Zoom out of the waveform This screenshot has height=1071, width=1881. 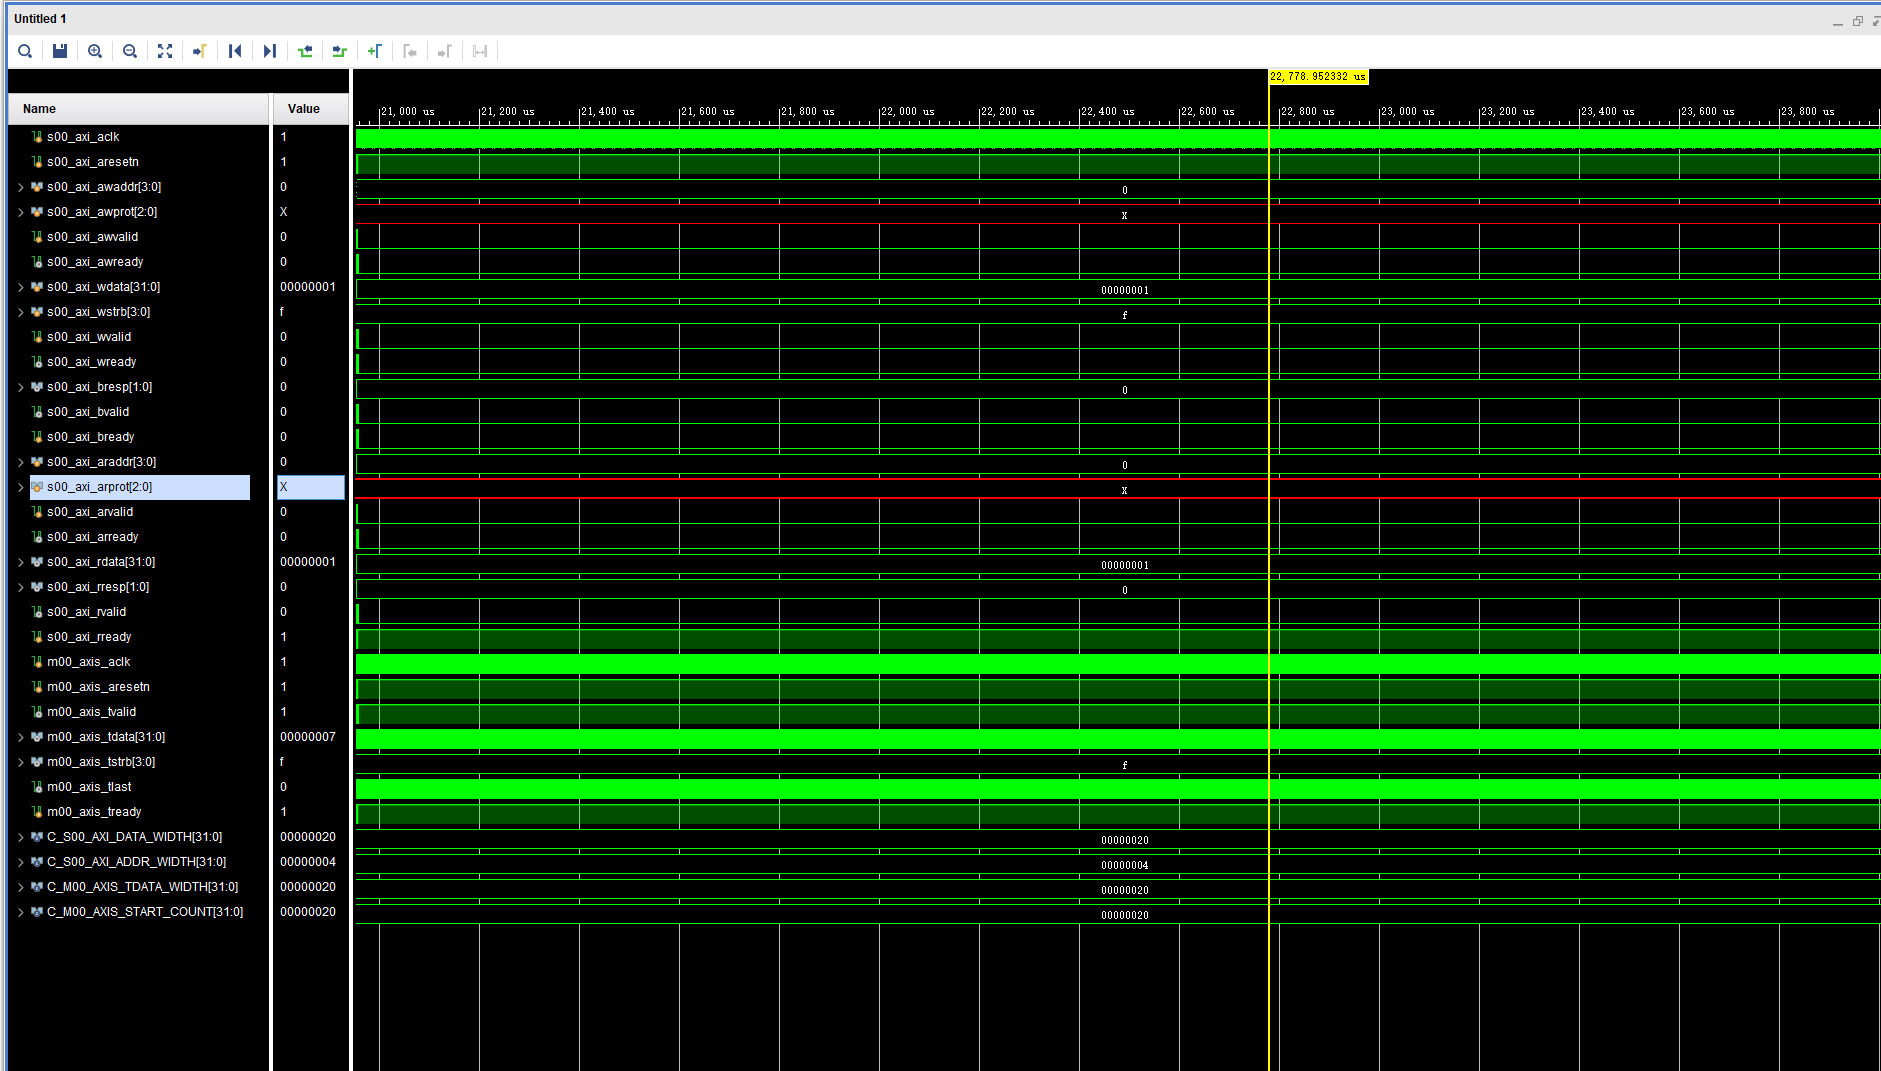pyautogui.click(x=130, y=51)
